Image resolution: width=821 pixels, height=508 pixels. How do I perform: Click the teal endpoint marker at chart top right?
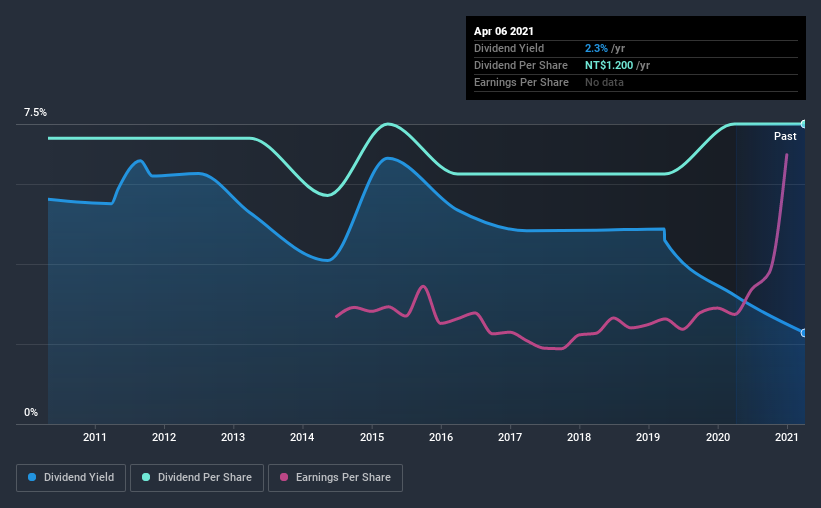click(x=803, y=124)
